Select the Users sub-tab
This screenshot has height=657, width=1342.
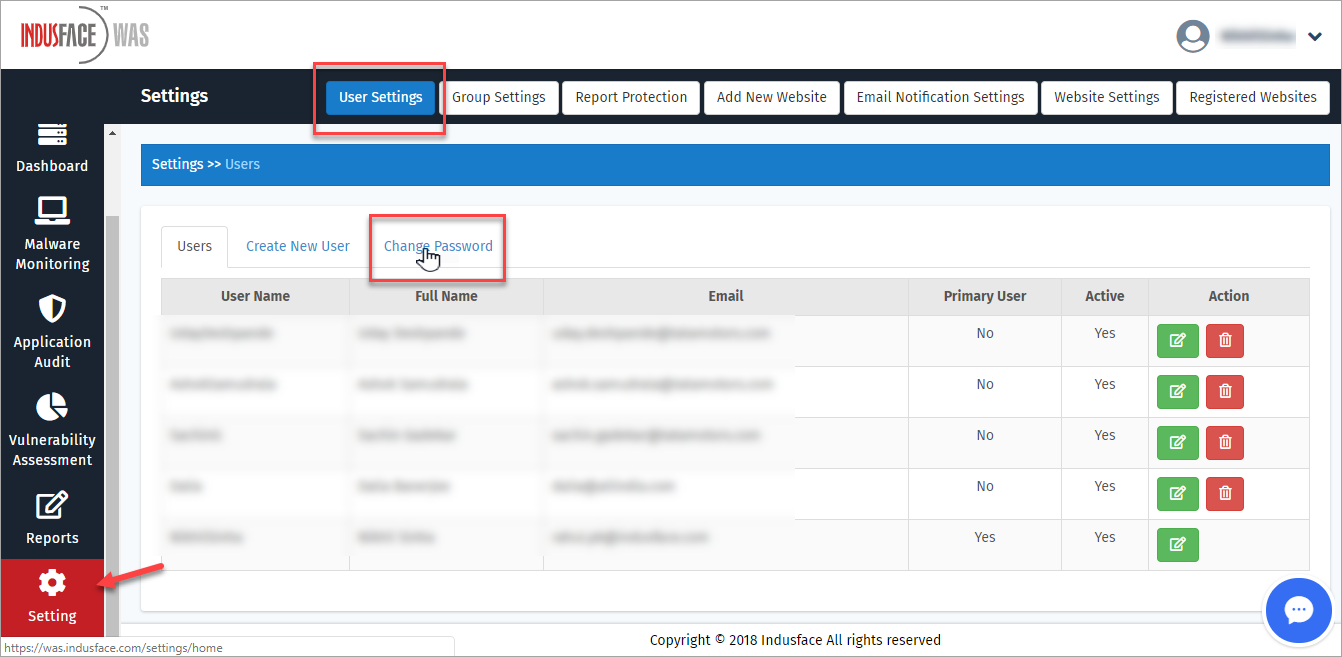(195, 246)
